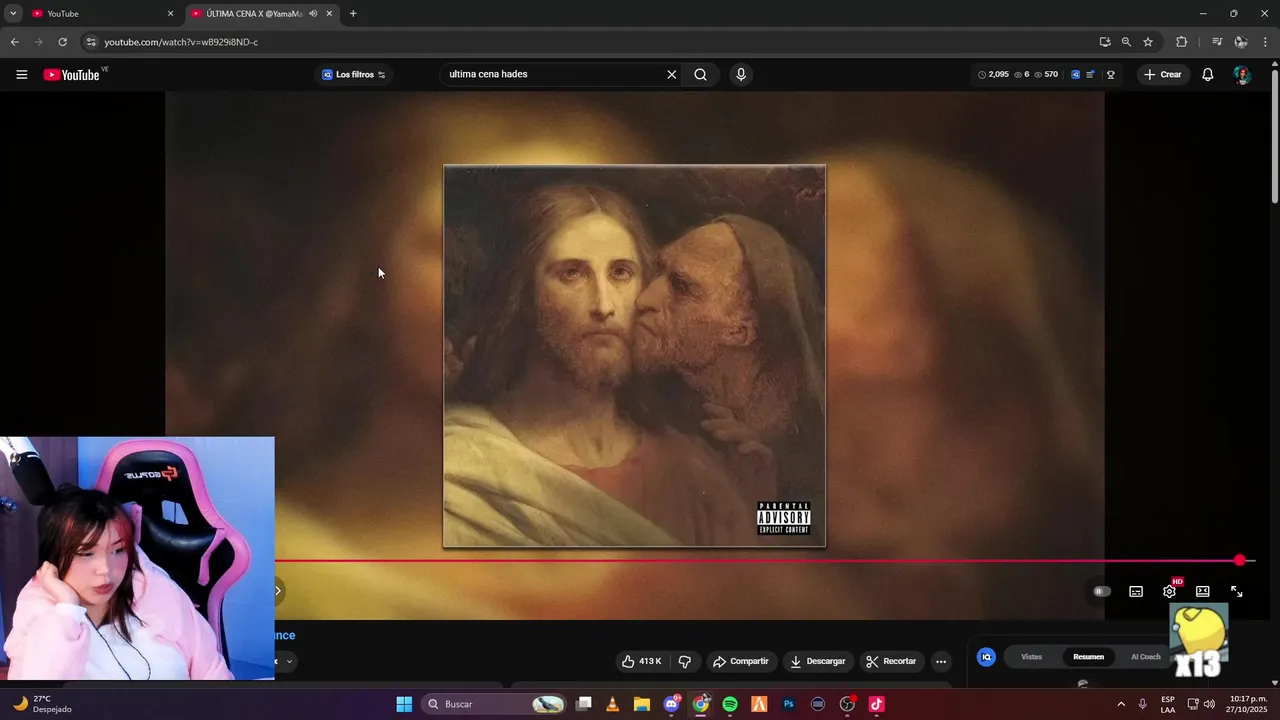The width and height of the screenshot is (1280, 720).
Task: Run search with the magnifier button
Action: pos(700,75)
